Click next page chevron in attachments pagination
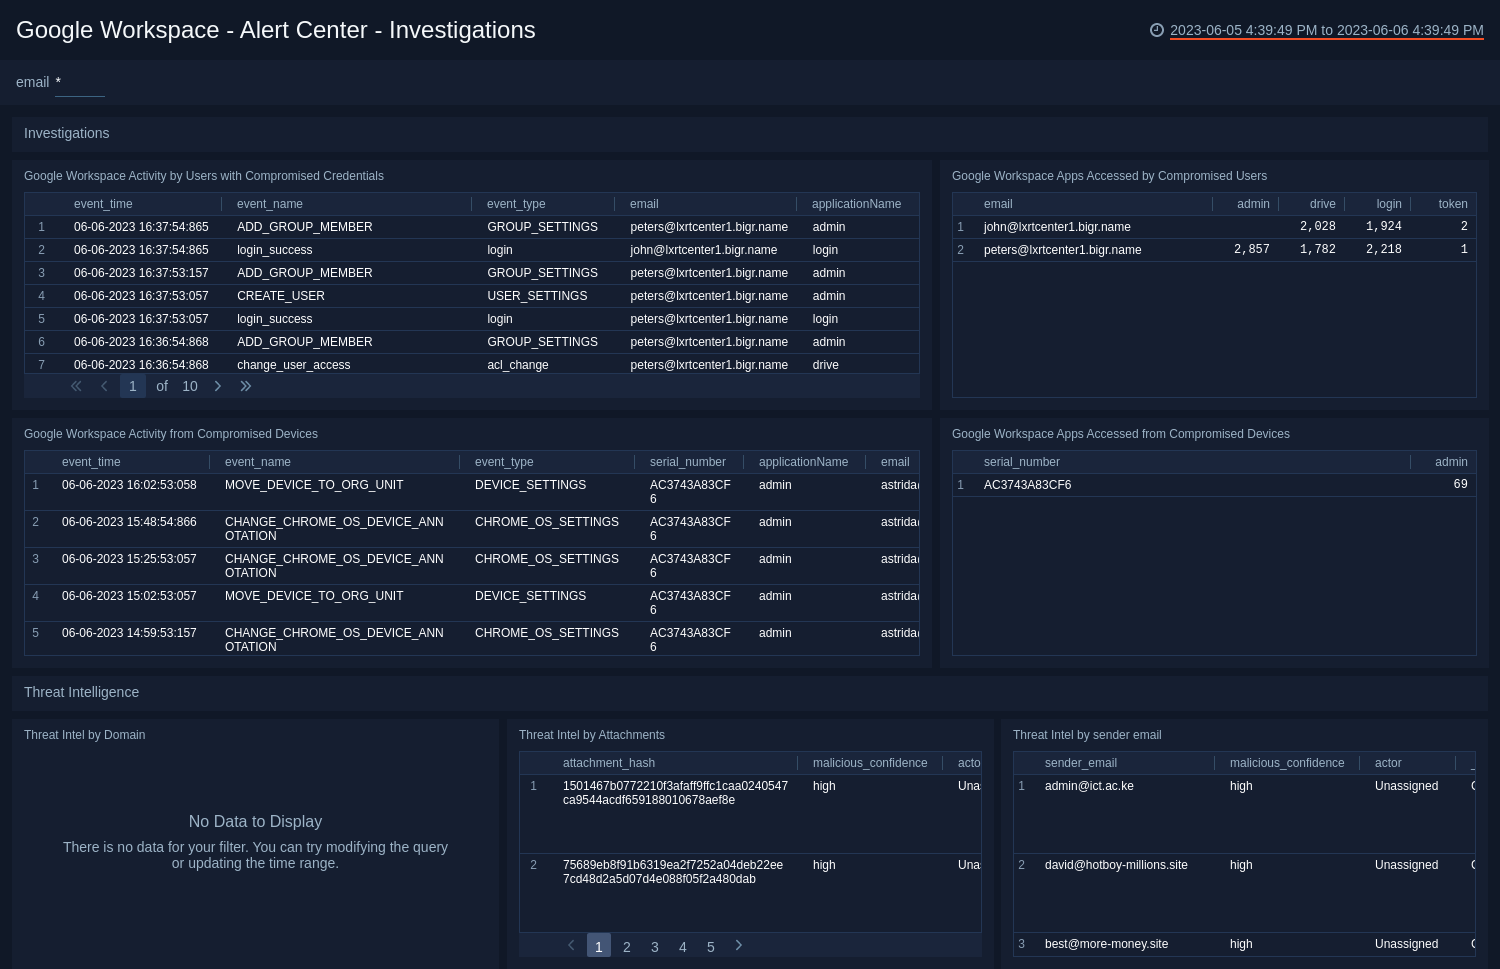 click(x=738, y=944)
